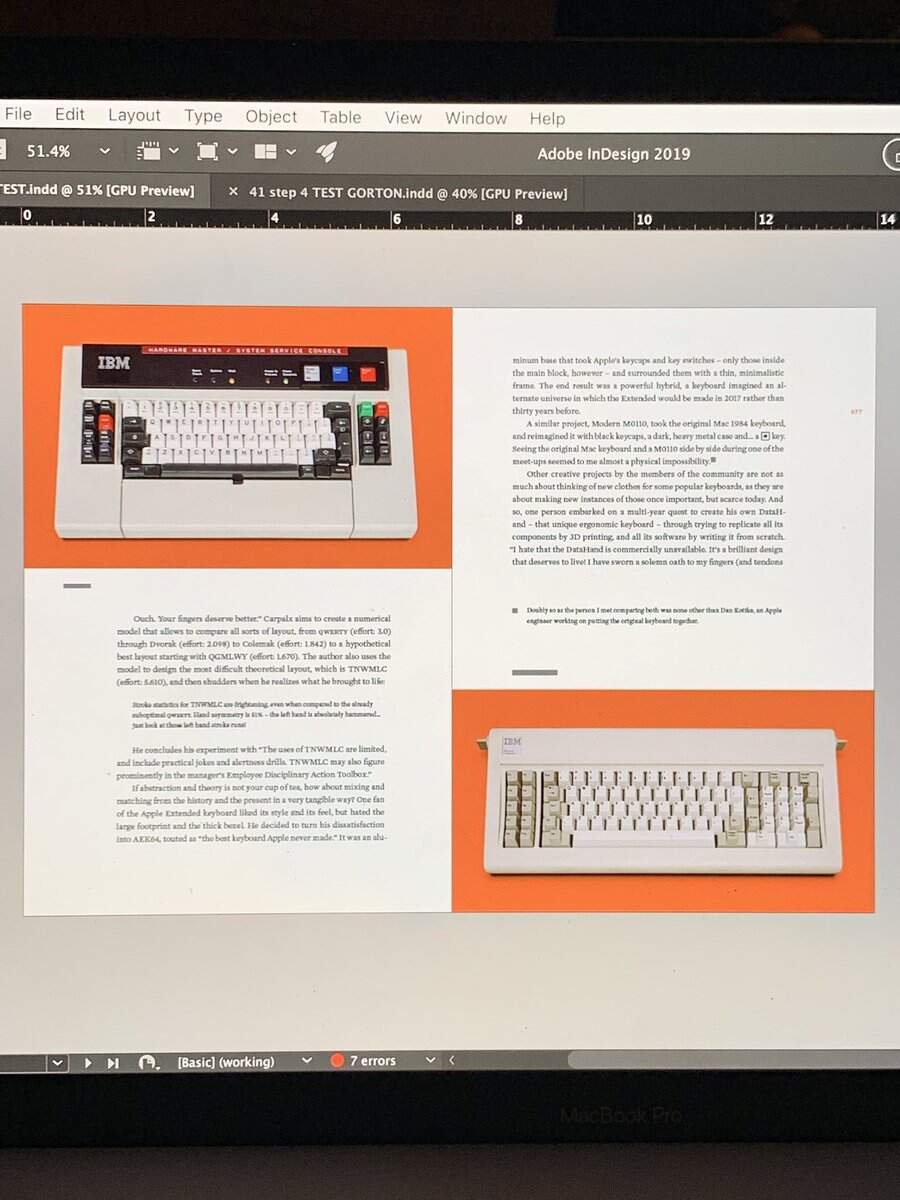Click the 51.4% zoom level field
The image size is (900, 1200).
(x=48, y=152)
